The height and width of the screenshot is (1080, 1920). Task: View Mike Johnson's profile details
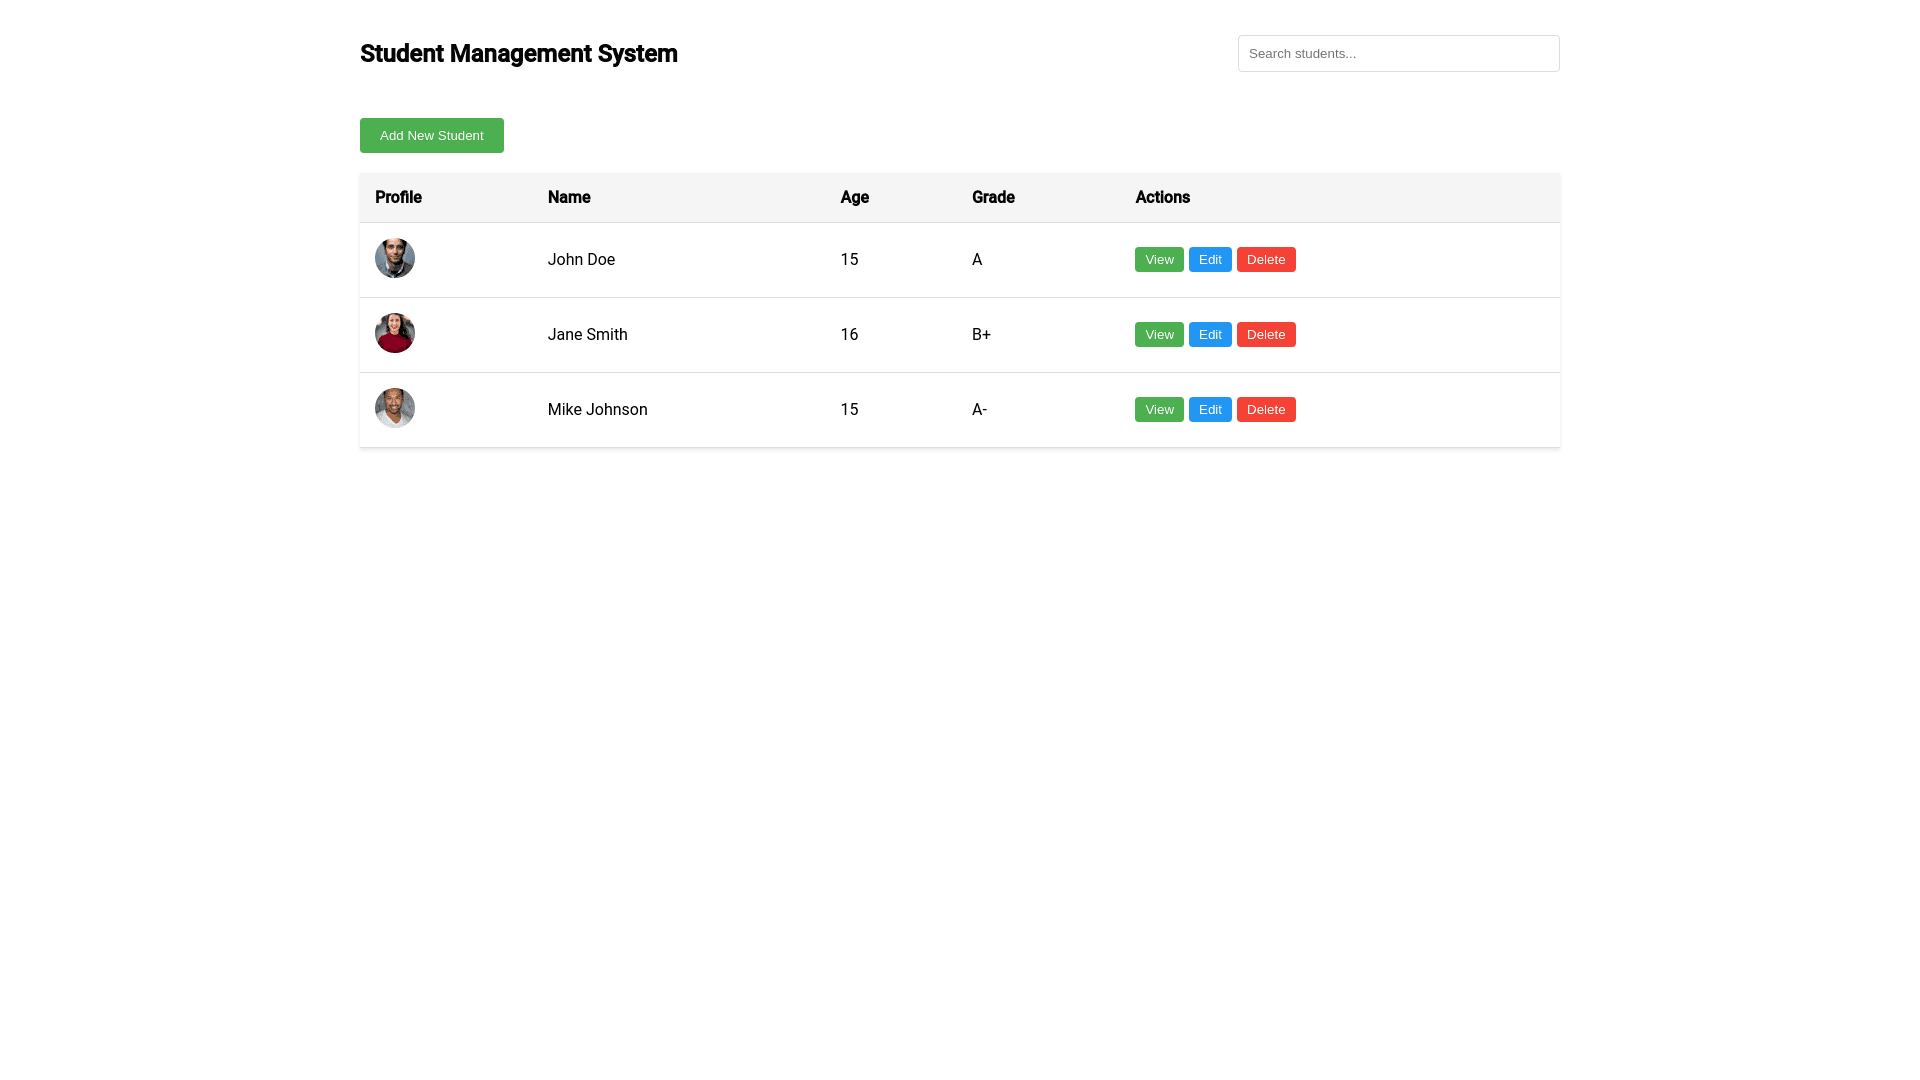(x=1158, y=410)
